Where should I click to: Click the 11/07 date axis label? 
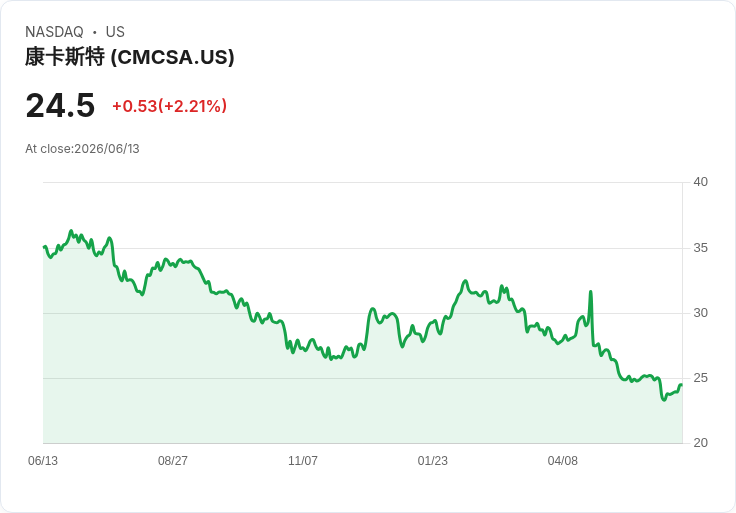pos(303,461)
